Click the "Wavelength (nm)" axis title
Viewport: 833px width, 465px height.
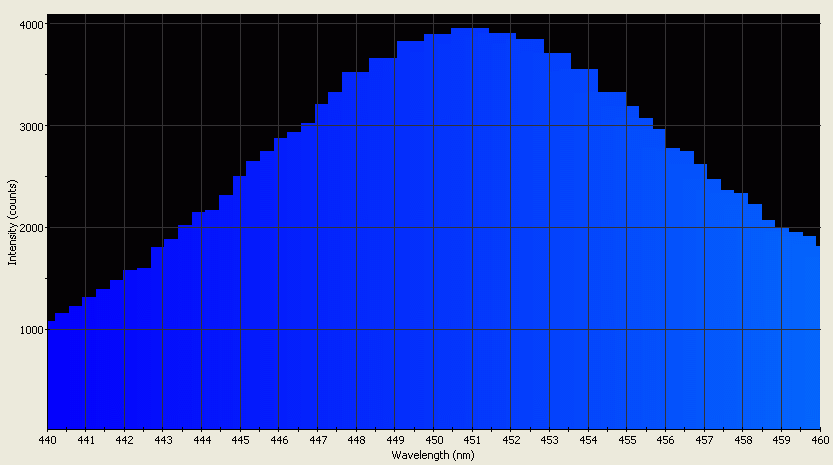pyautogui.click(x=433, y=455)
